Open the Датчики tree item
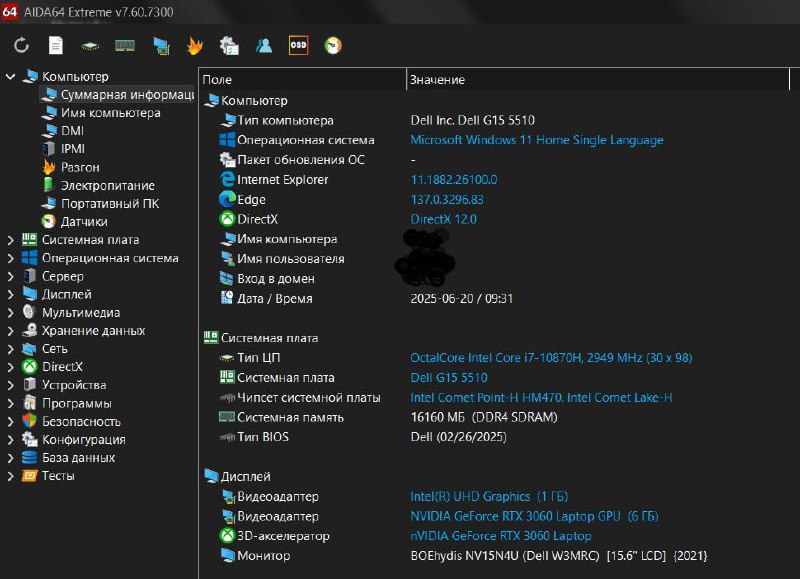This screenshot has height=579, width=800. 75,222
